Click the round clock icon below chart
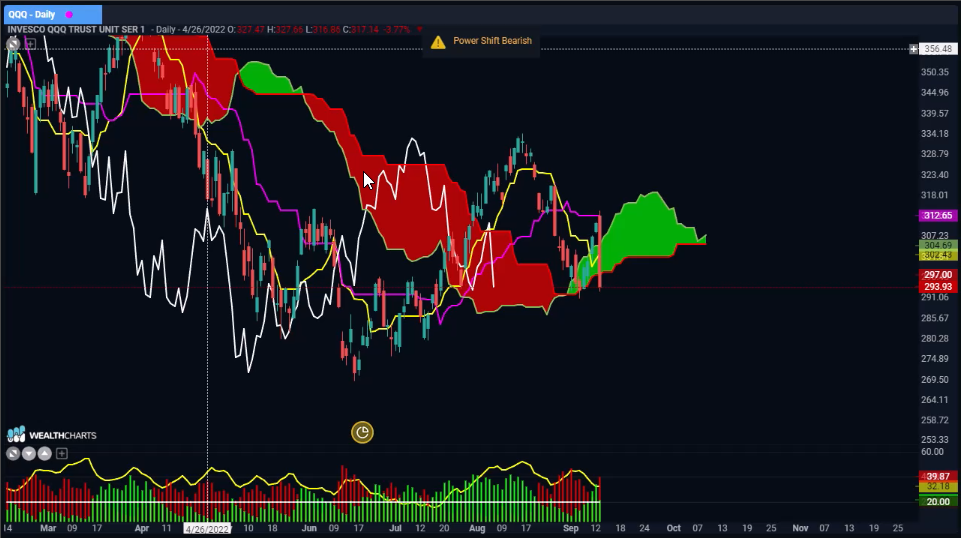This screenshot has height=538, width=961. (x=362, y=433)
